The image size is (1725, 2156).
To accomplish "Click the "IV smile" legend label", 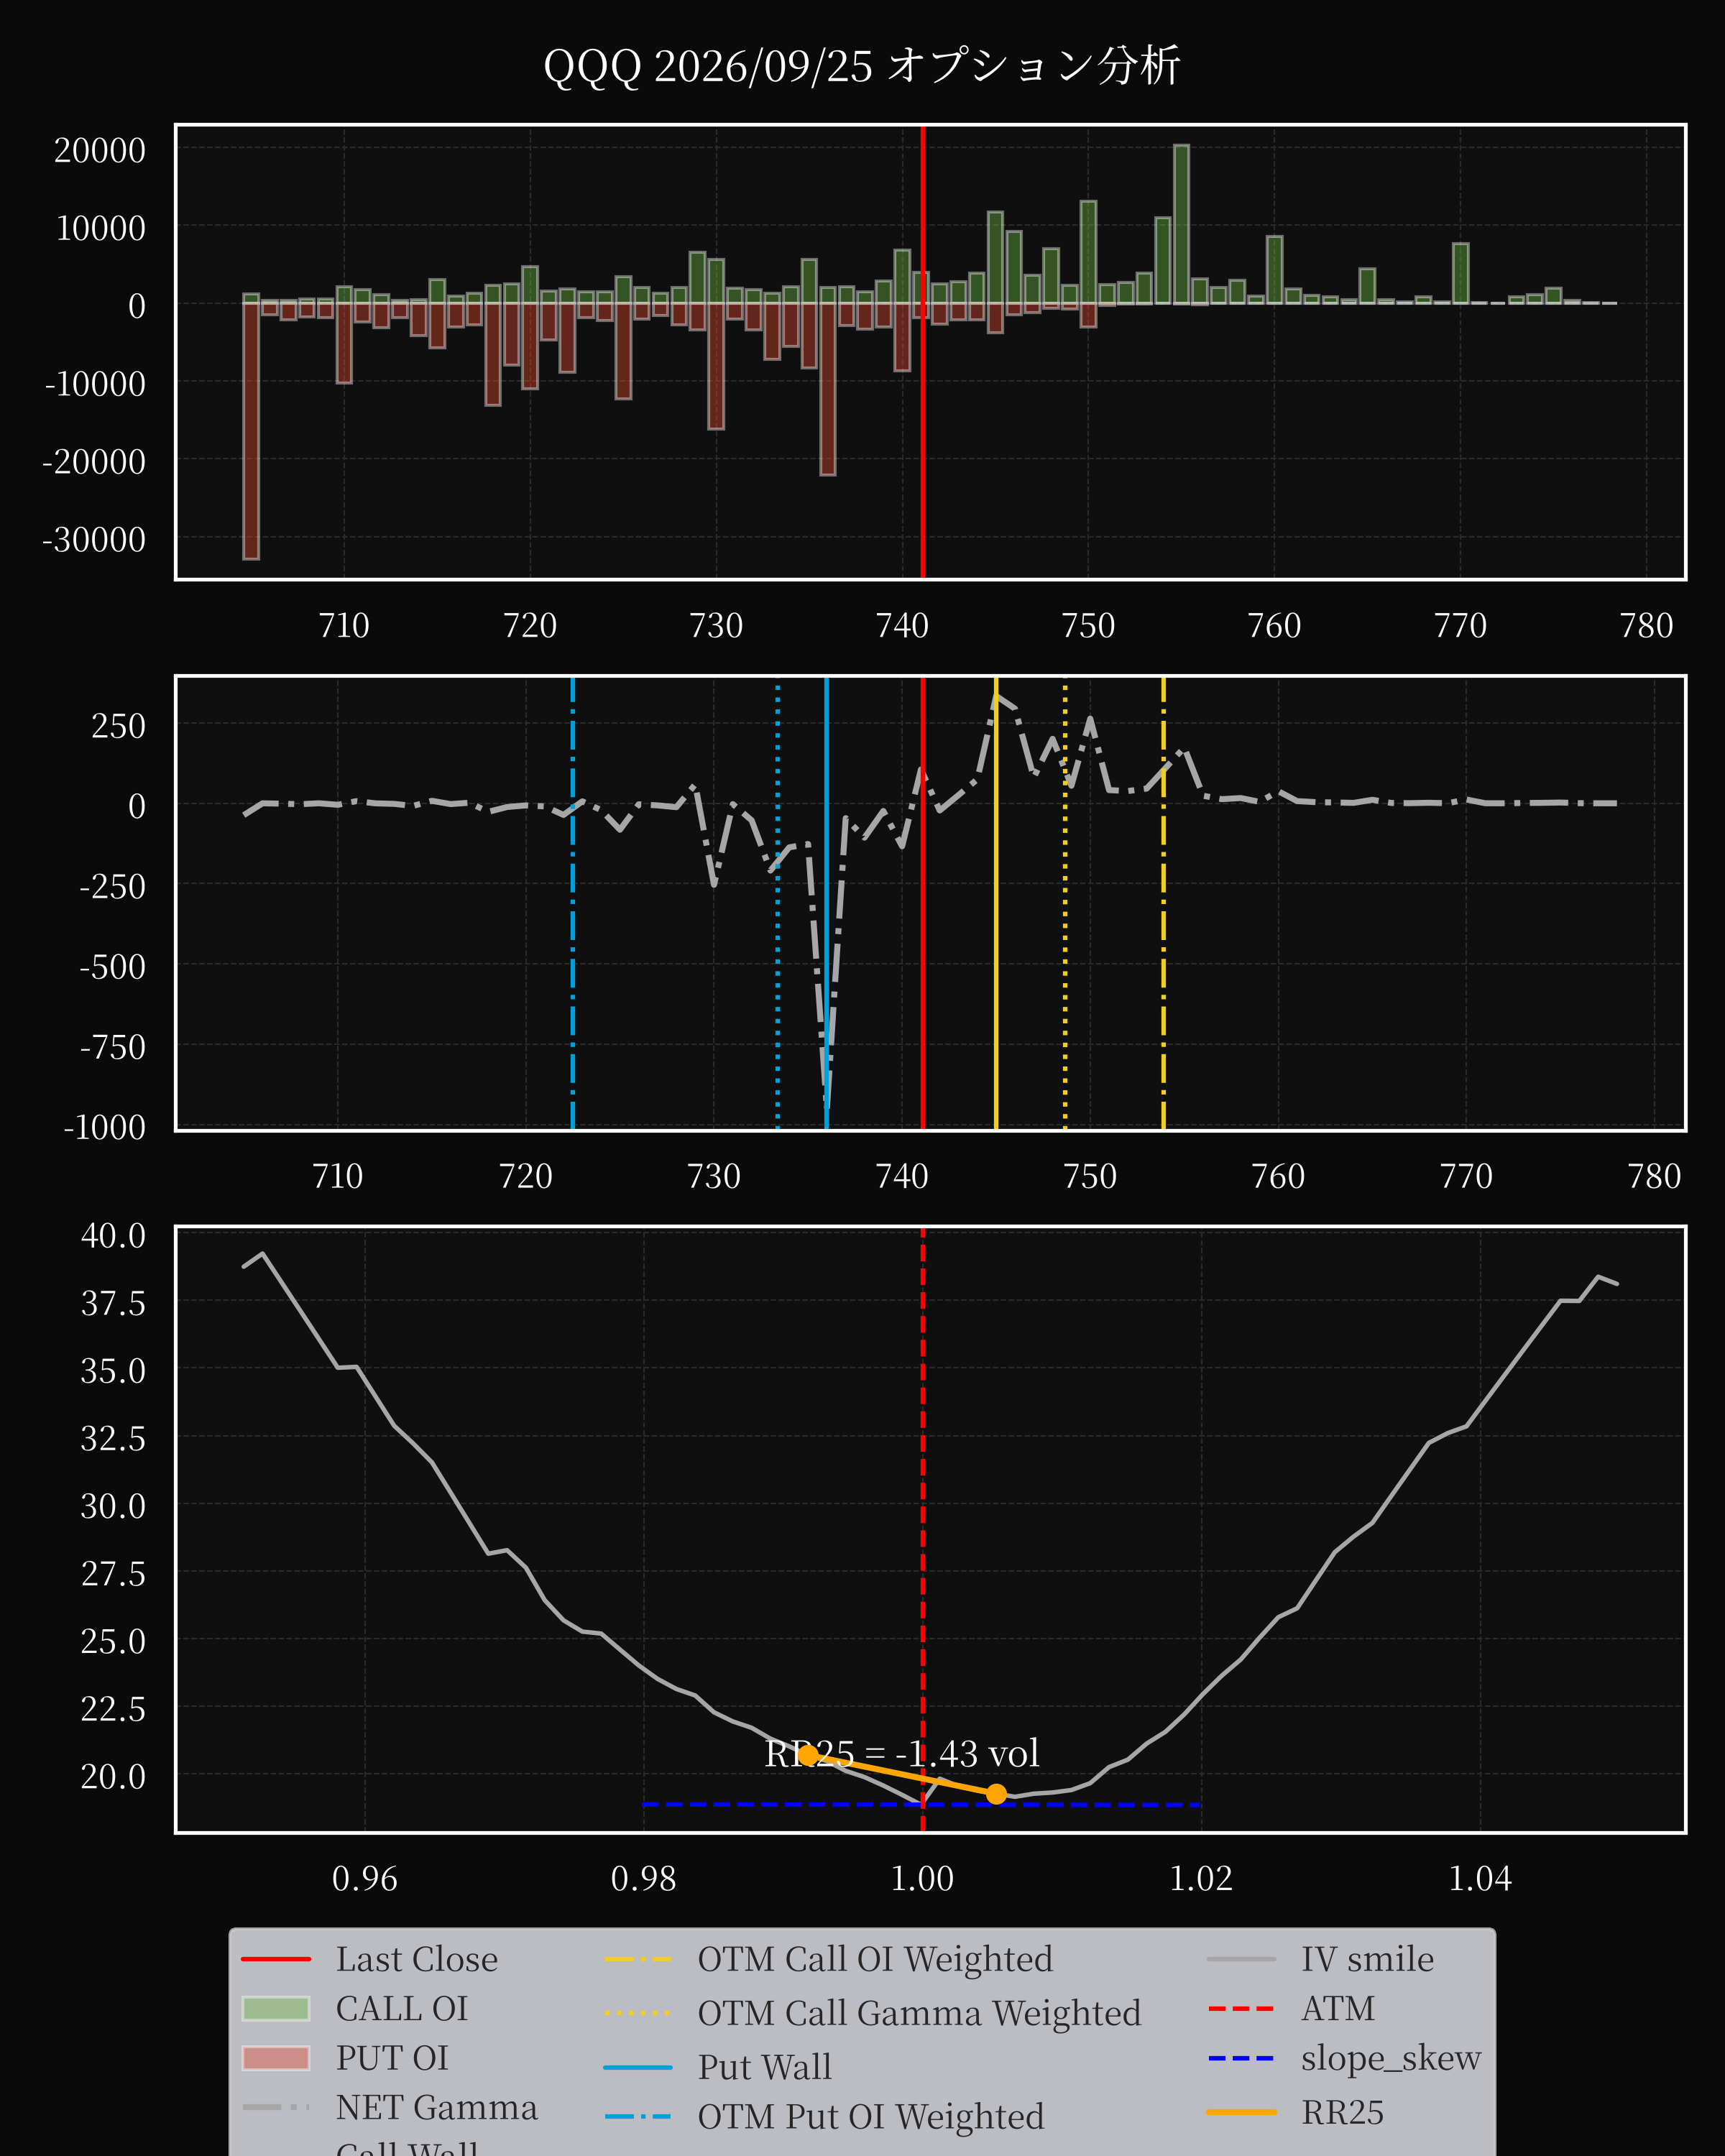I will pyautogui.click(x=1367, y=1959).
